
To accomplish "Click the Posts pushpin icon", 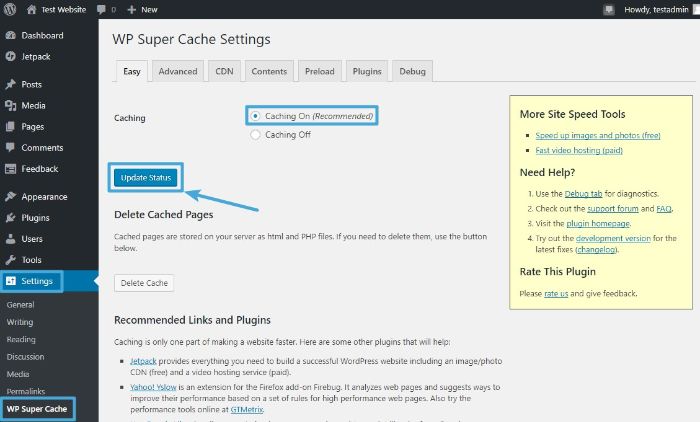I will click(11, 84).
